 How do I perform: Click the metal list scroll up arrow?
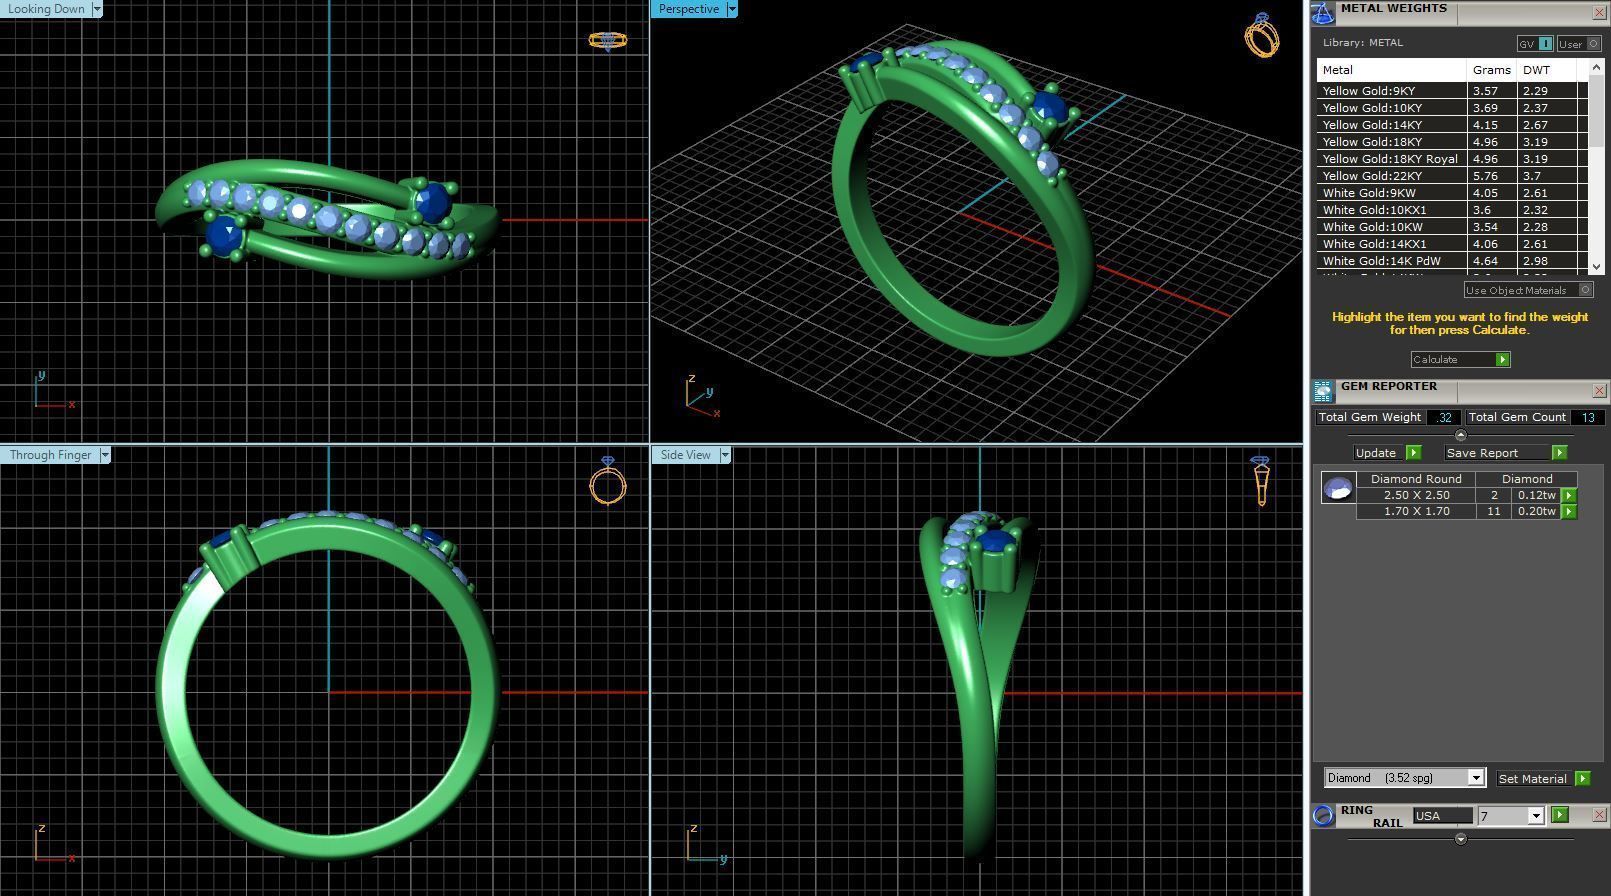pos(1596,67)
